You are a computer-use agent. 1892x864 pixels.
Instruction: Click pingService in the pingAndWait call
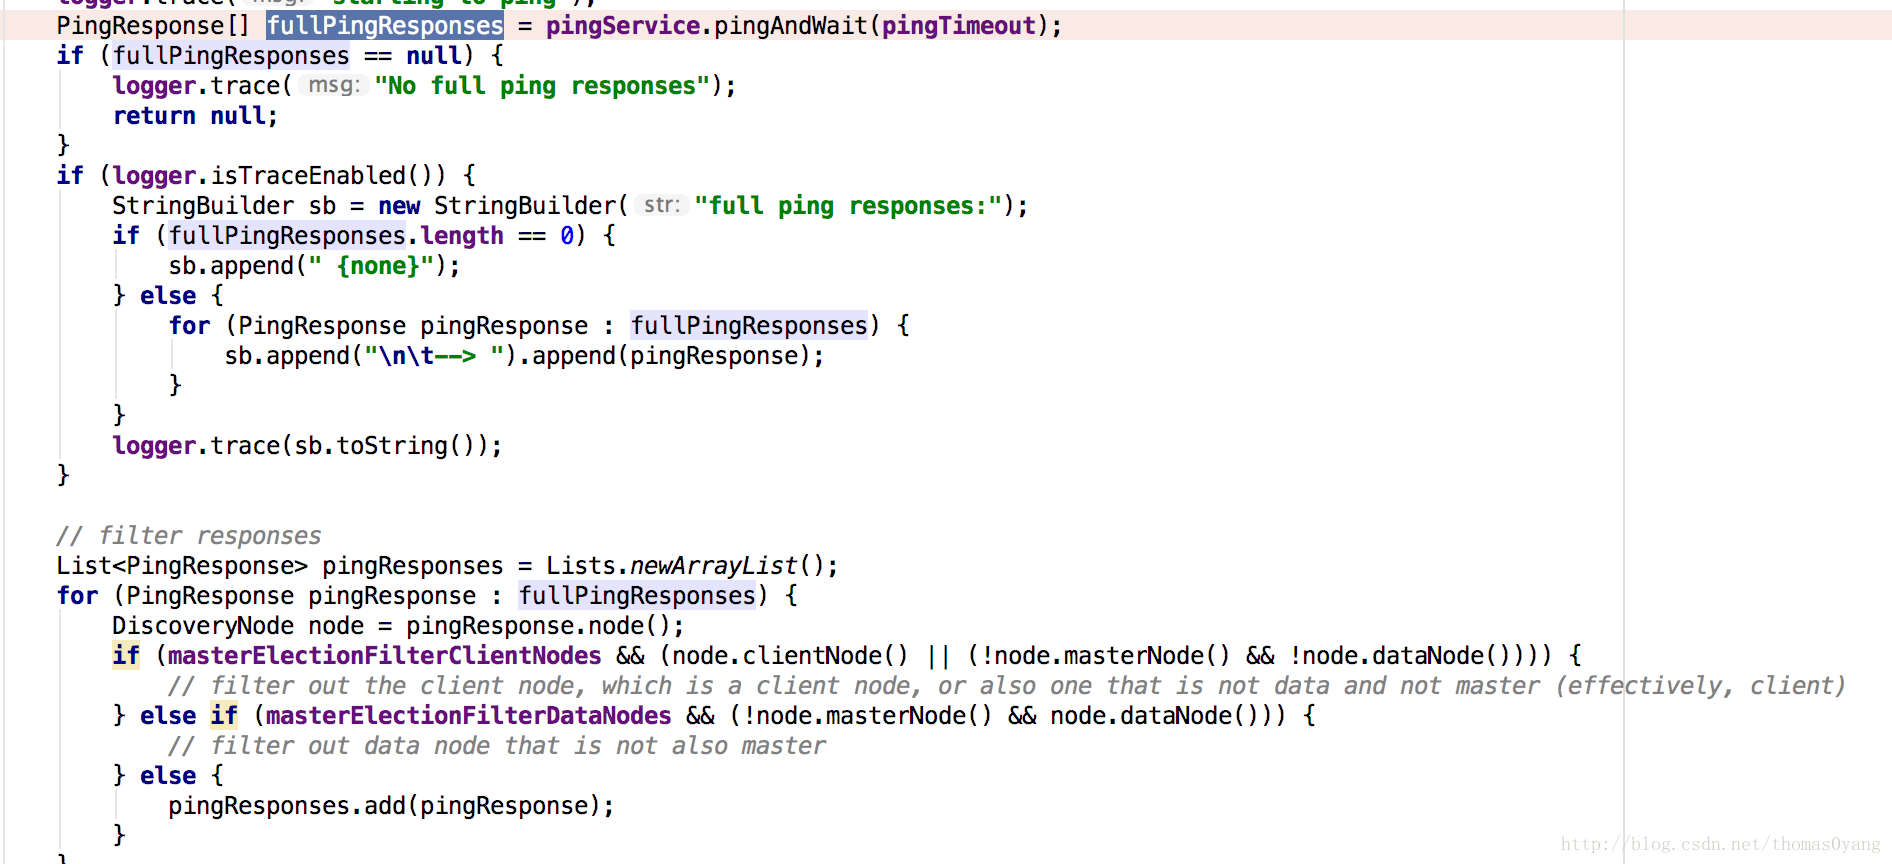[622, 26]
